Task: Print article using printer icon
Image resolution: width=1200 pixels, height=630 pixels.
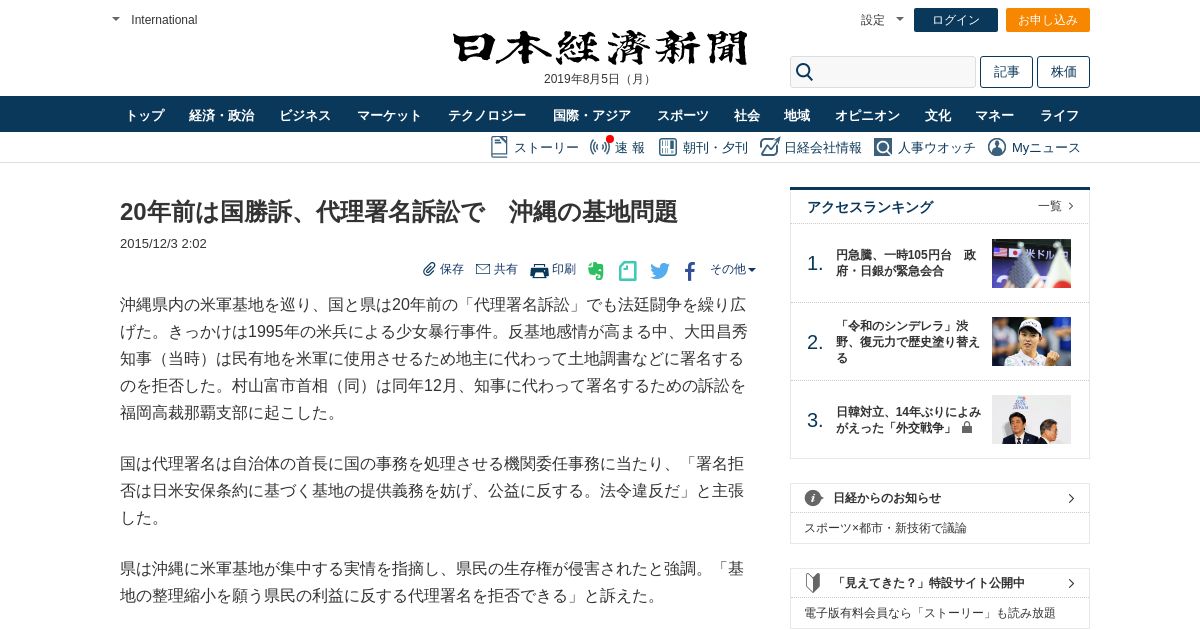Action: (539, 270)
